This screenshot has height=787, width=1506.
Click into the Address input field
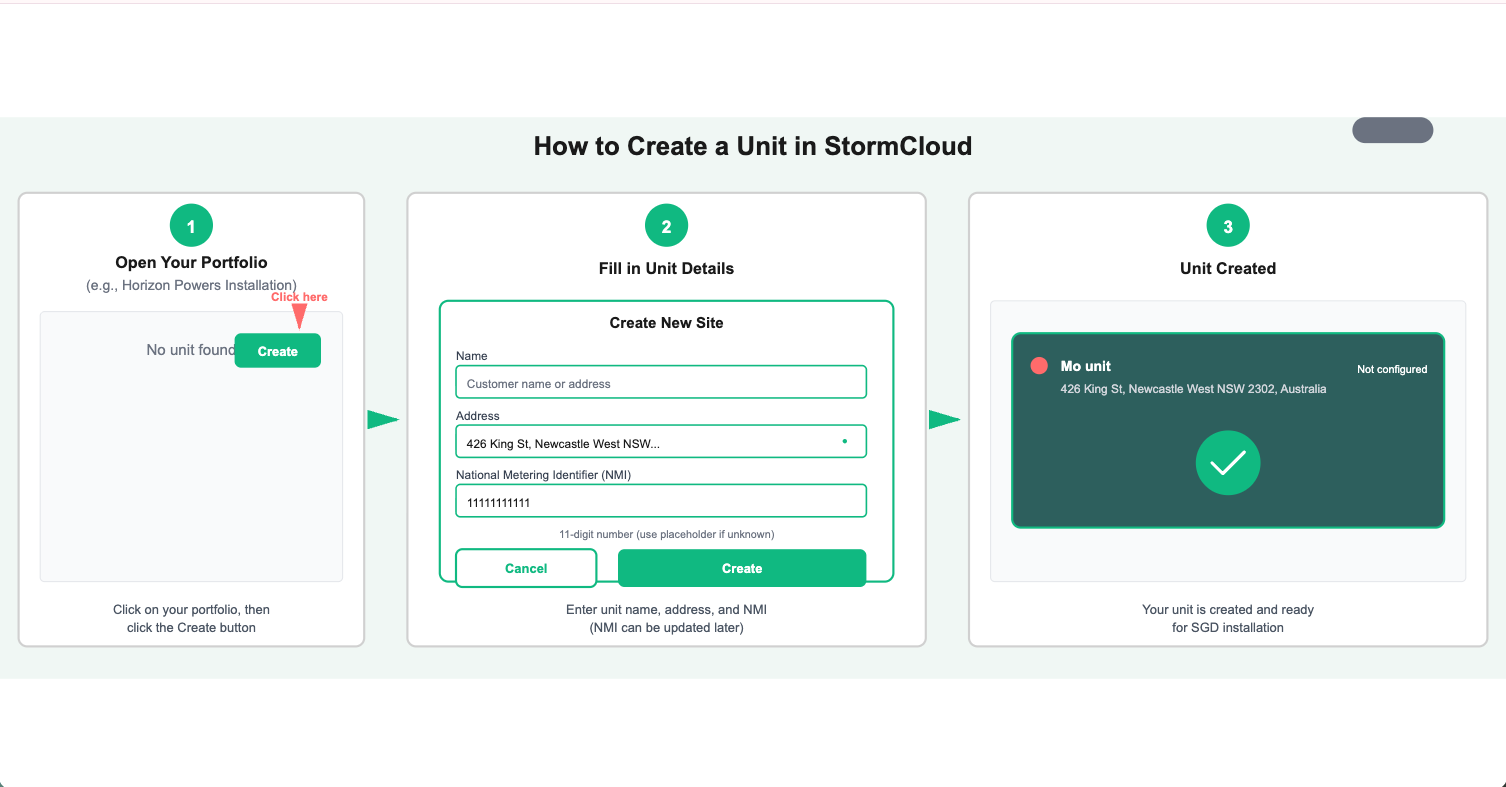coord(661,442)
